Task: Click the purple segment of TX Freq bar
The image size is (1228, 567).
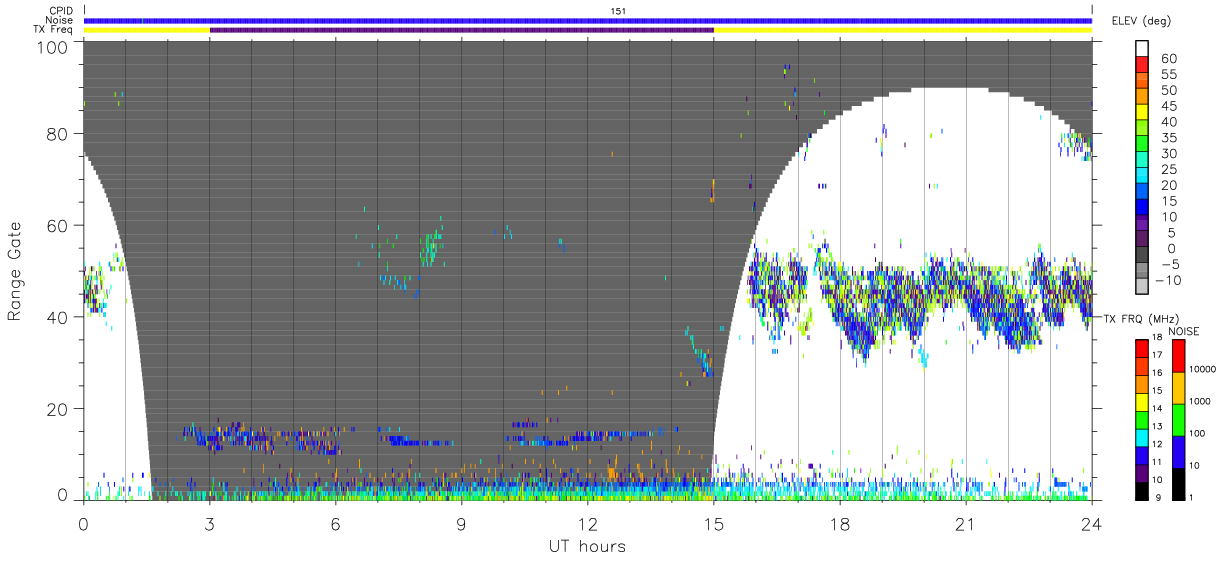Action: pyautogui.click(x=461, y=30)
